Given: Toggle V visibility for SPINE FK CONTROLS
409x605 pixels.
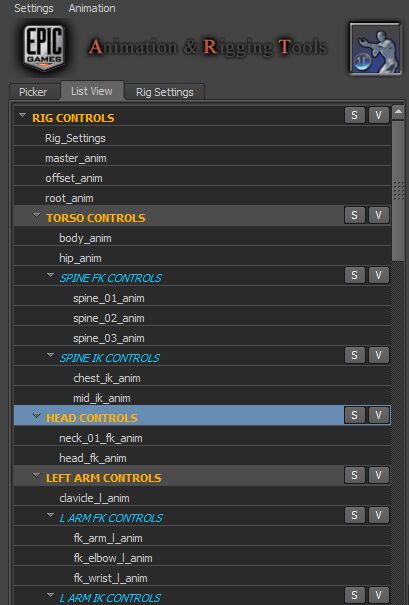Looking at the screenshot, I should pos(379,275).
